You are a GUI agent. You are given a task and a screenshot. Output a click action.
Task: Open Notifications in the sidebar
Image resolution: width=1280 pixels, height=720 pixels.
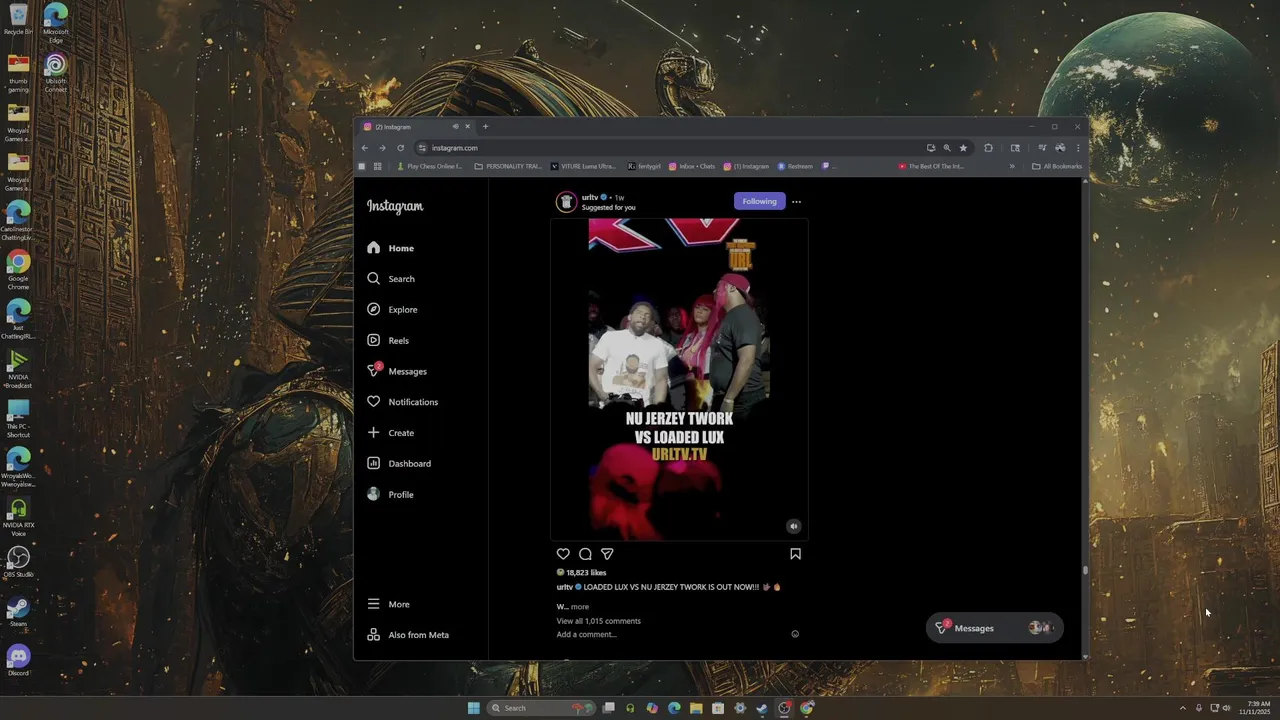coord(402,402)
